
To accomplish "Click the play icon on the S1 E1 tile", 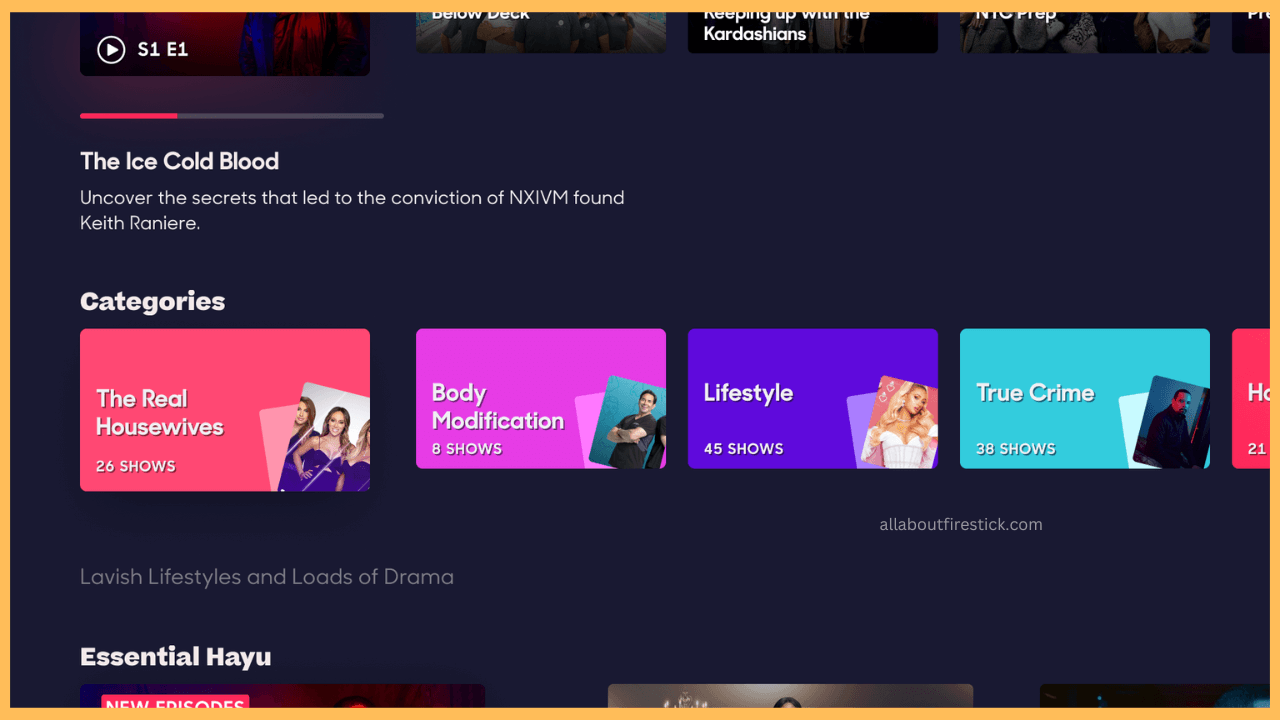I will coord(110,48).
